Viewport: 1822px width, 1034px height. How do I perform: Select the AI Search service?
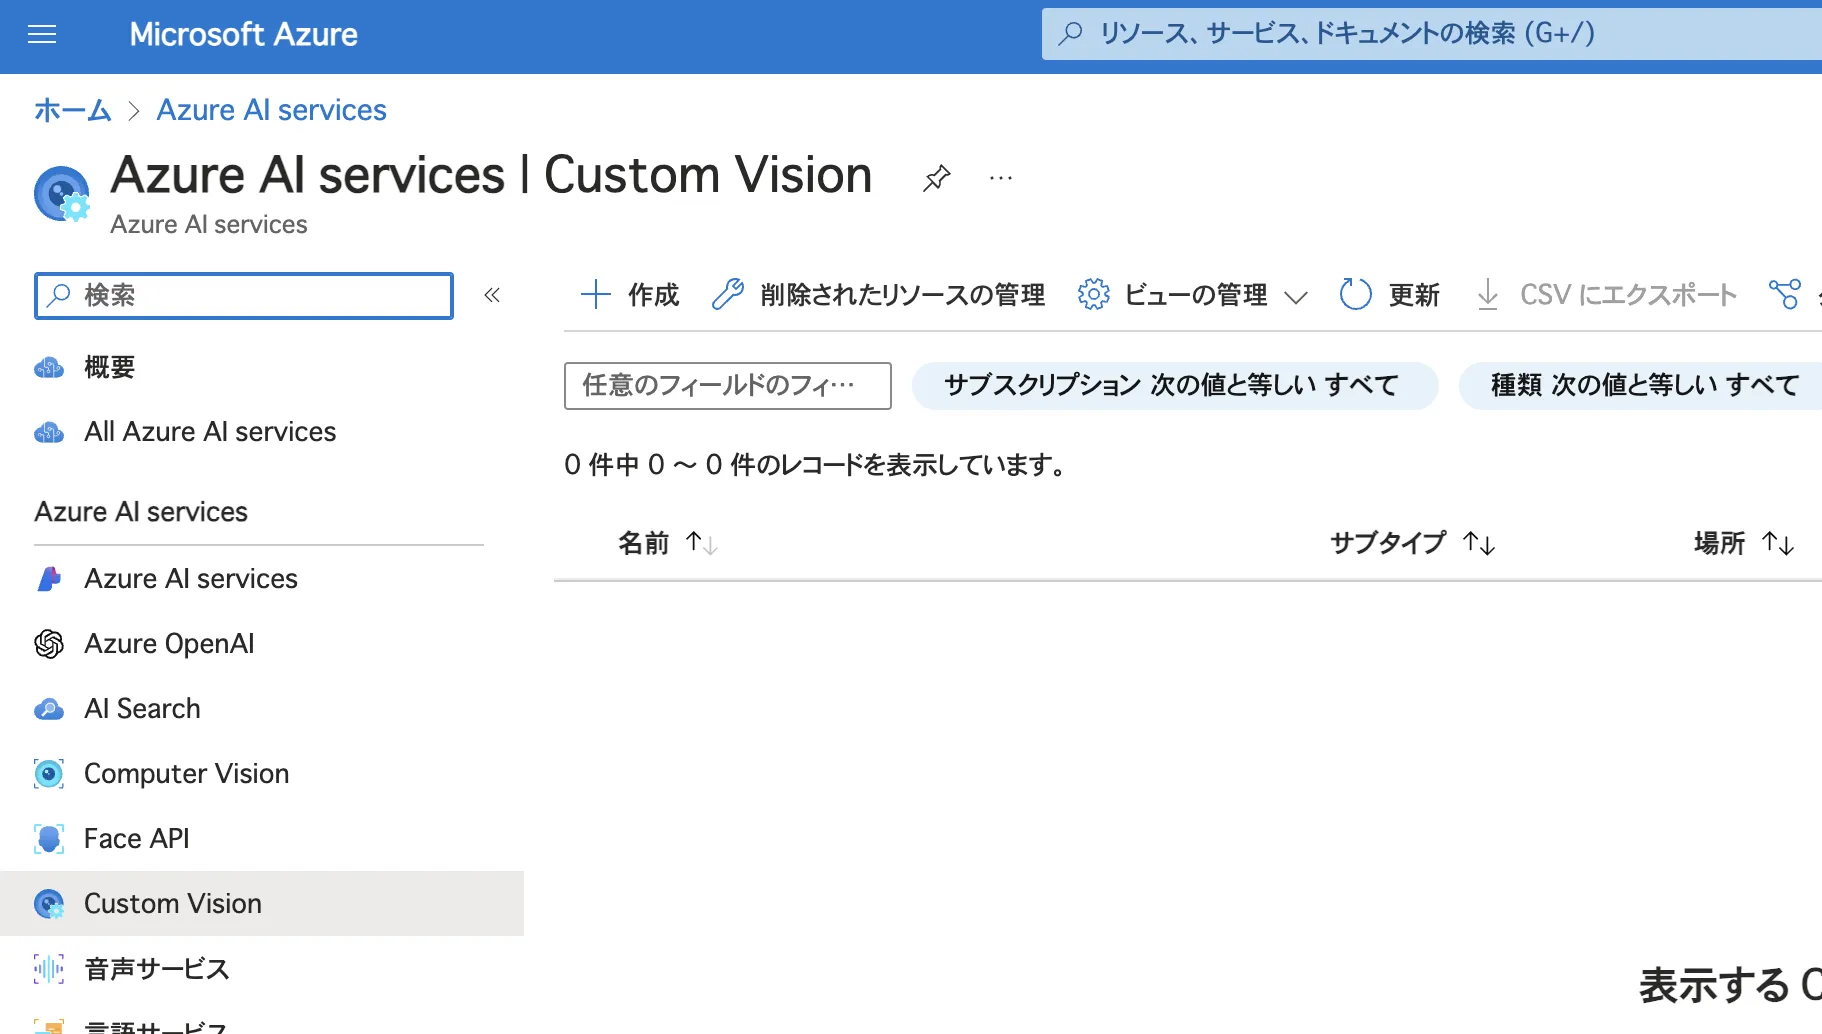coord(142,708)
